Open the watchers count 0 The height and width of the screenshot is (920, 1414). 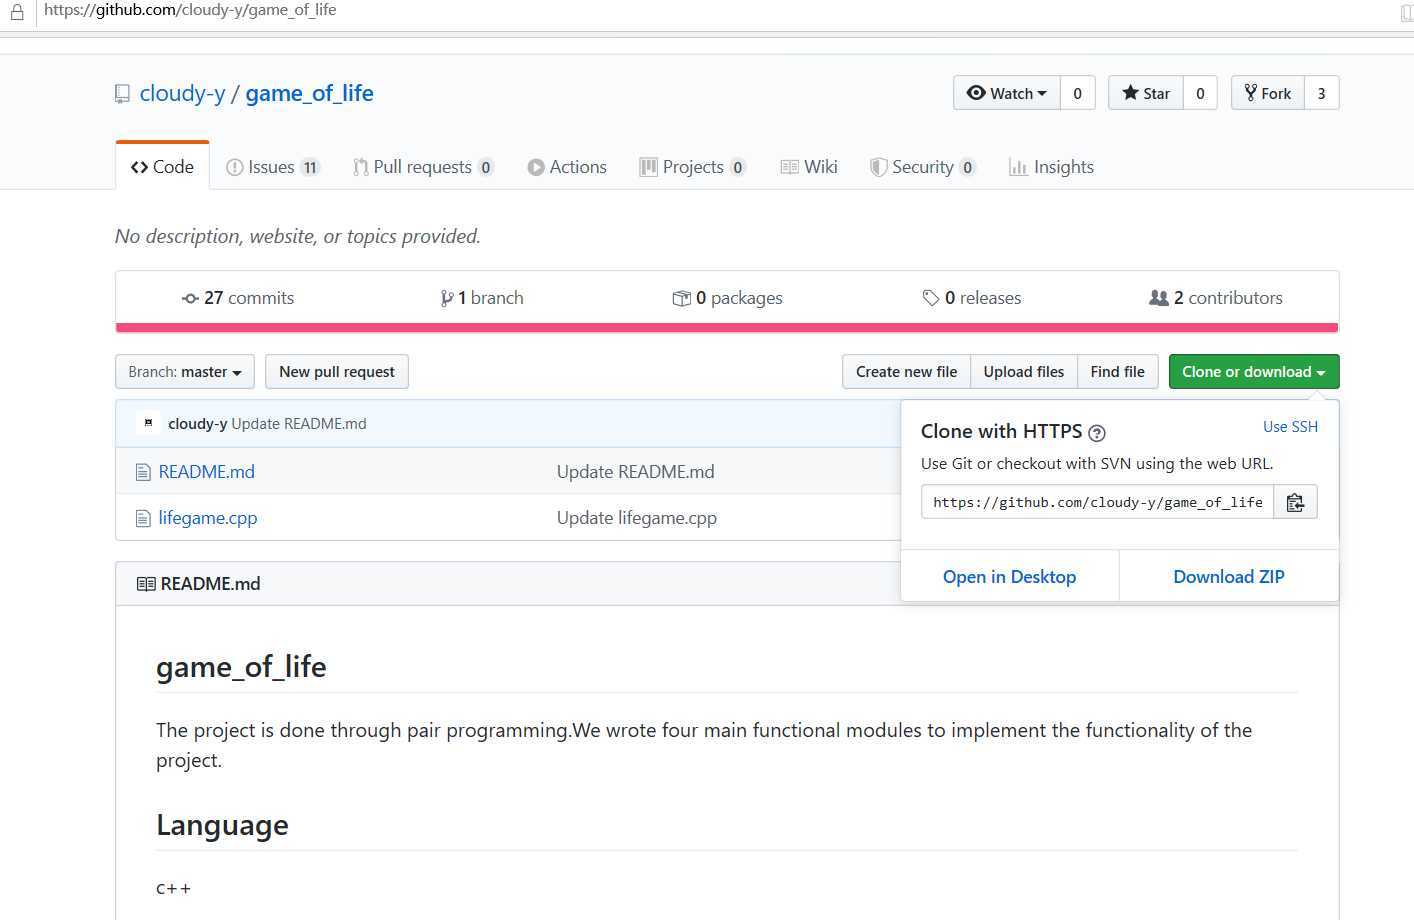[1077, 93]
